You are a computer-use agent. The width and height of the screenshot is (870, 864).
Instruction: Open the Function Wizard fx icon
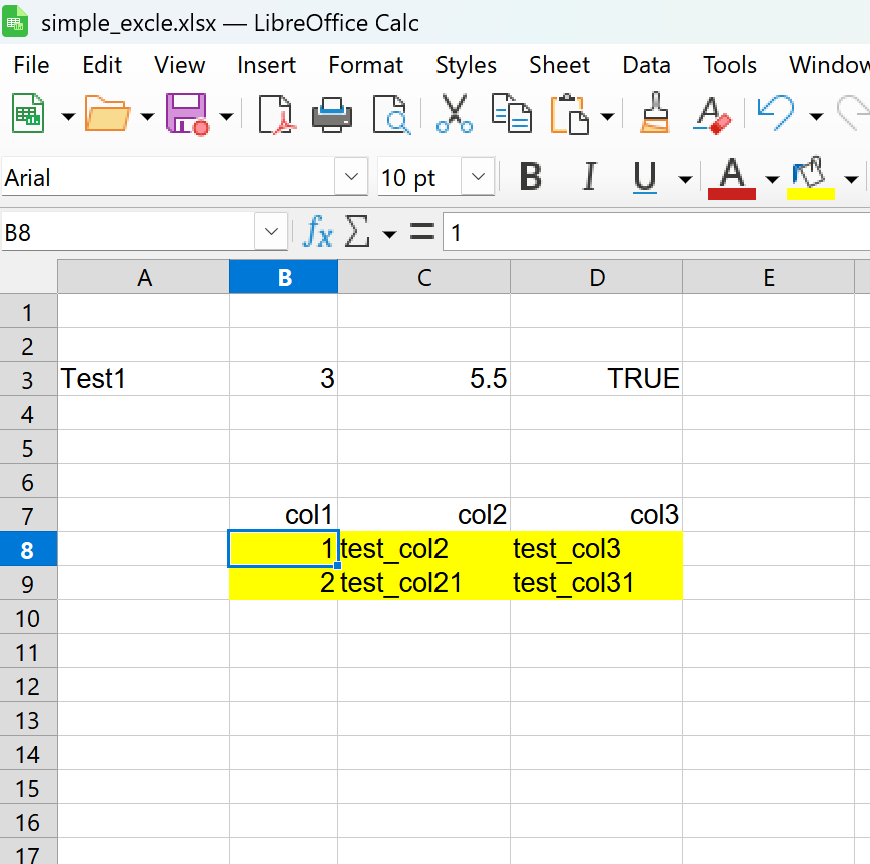click(x=317, y=231)
